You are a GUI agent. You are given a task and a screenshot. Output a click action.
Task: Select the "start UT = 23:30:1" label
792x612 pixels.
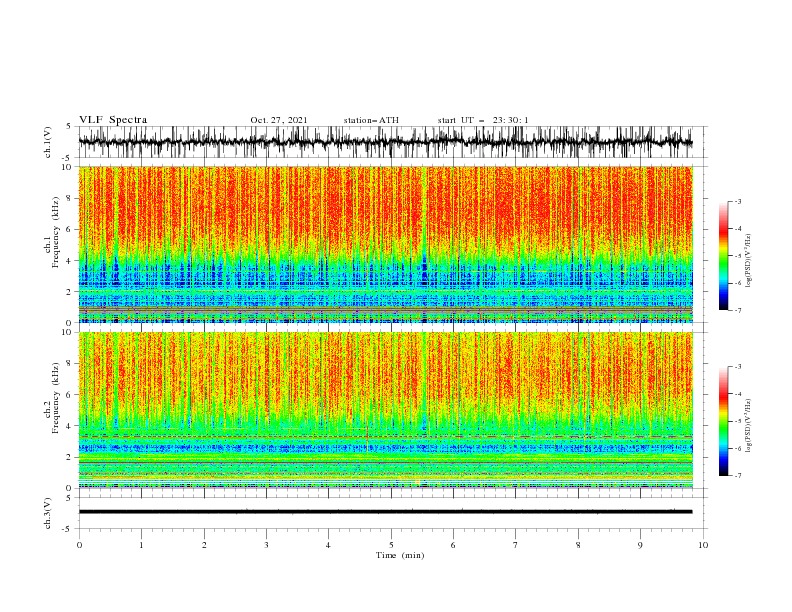pyautogui.click(x=483, y=120)
